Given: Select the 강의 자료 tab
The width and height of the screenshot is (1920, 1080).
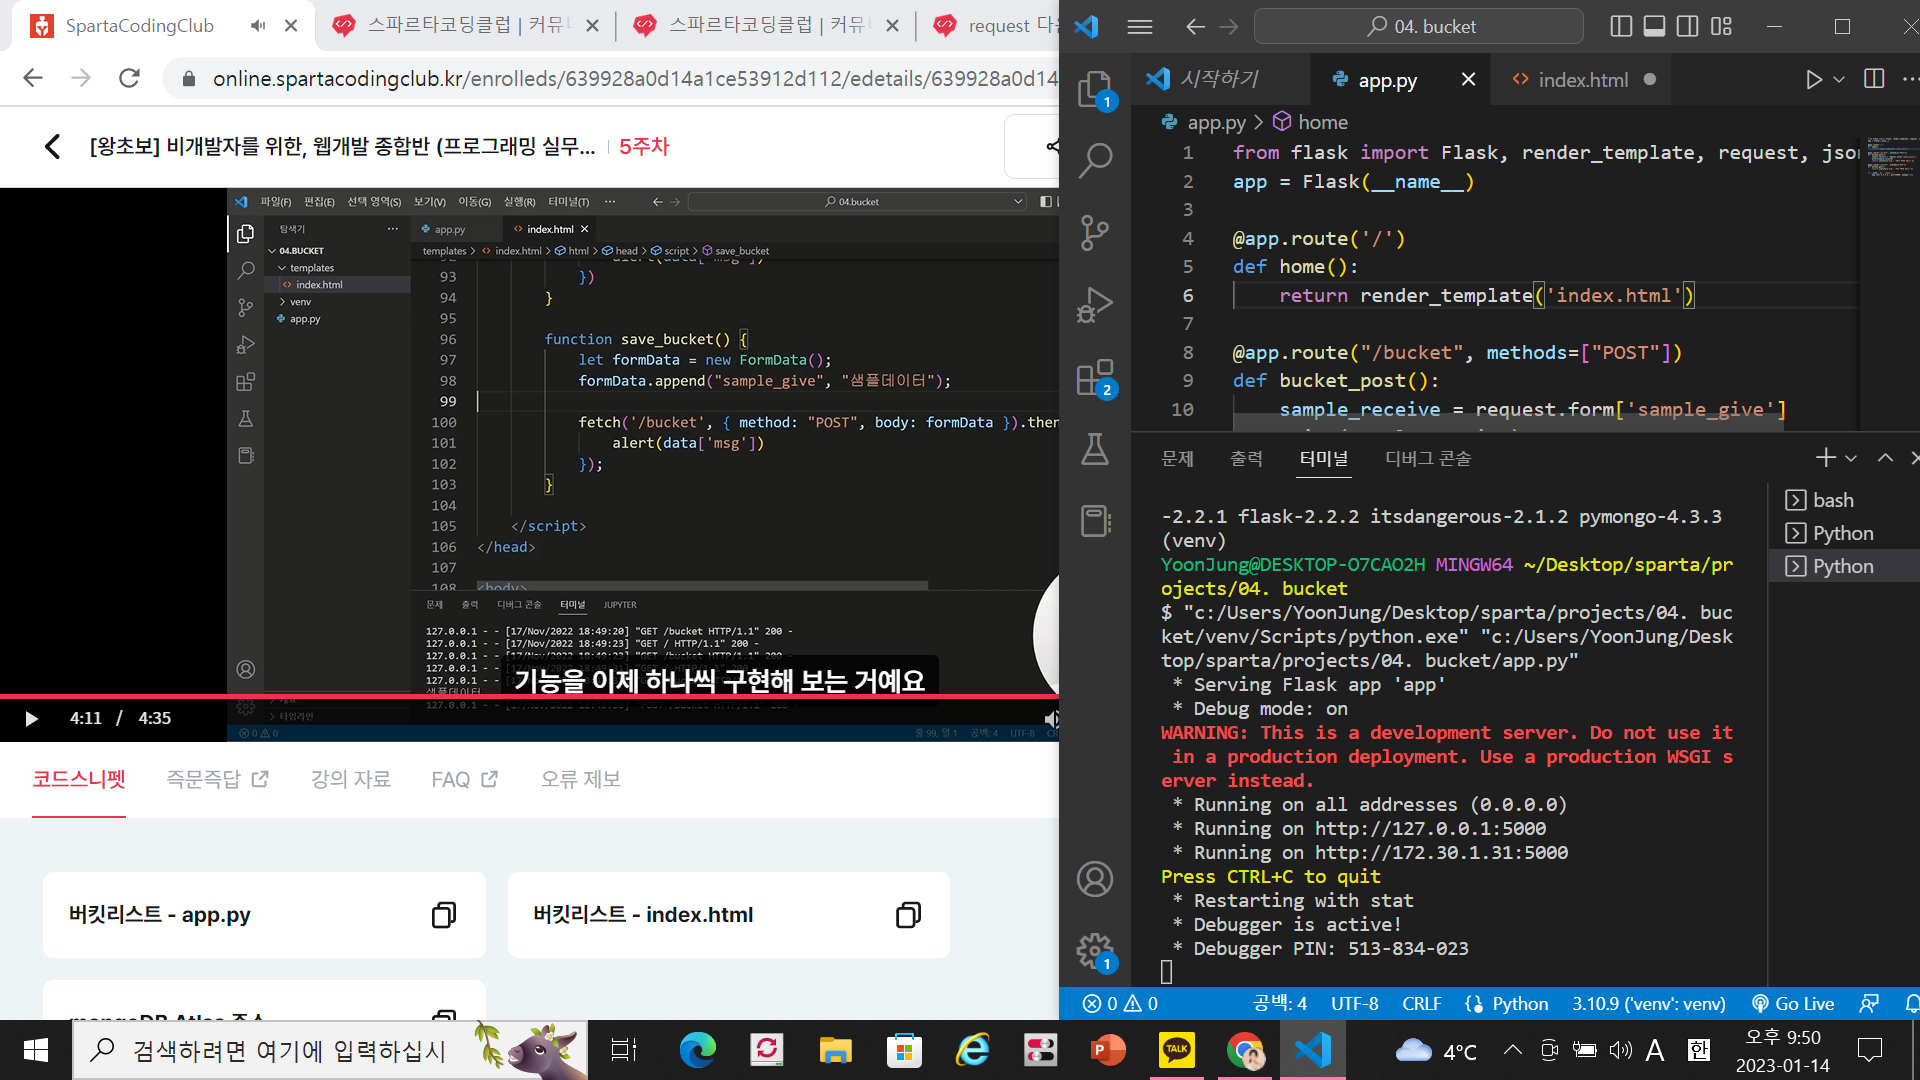Looking at the screenshot, I should 351,779.
